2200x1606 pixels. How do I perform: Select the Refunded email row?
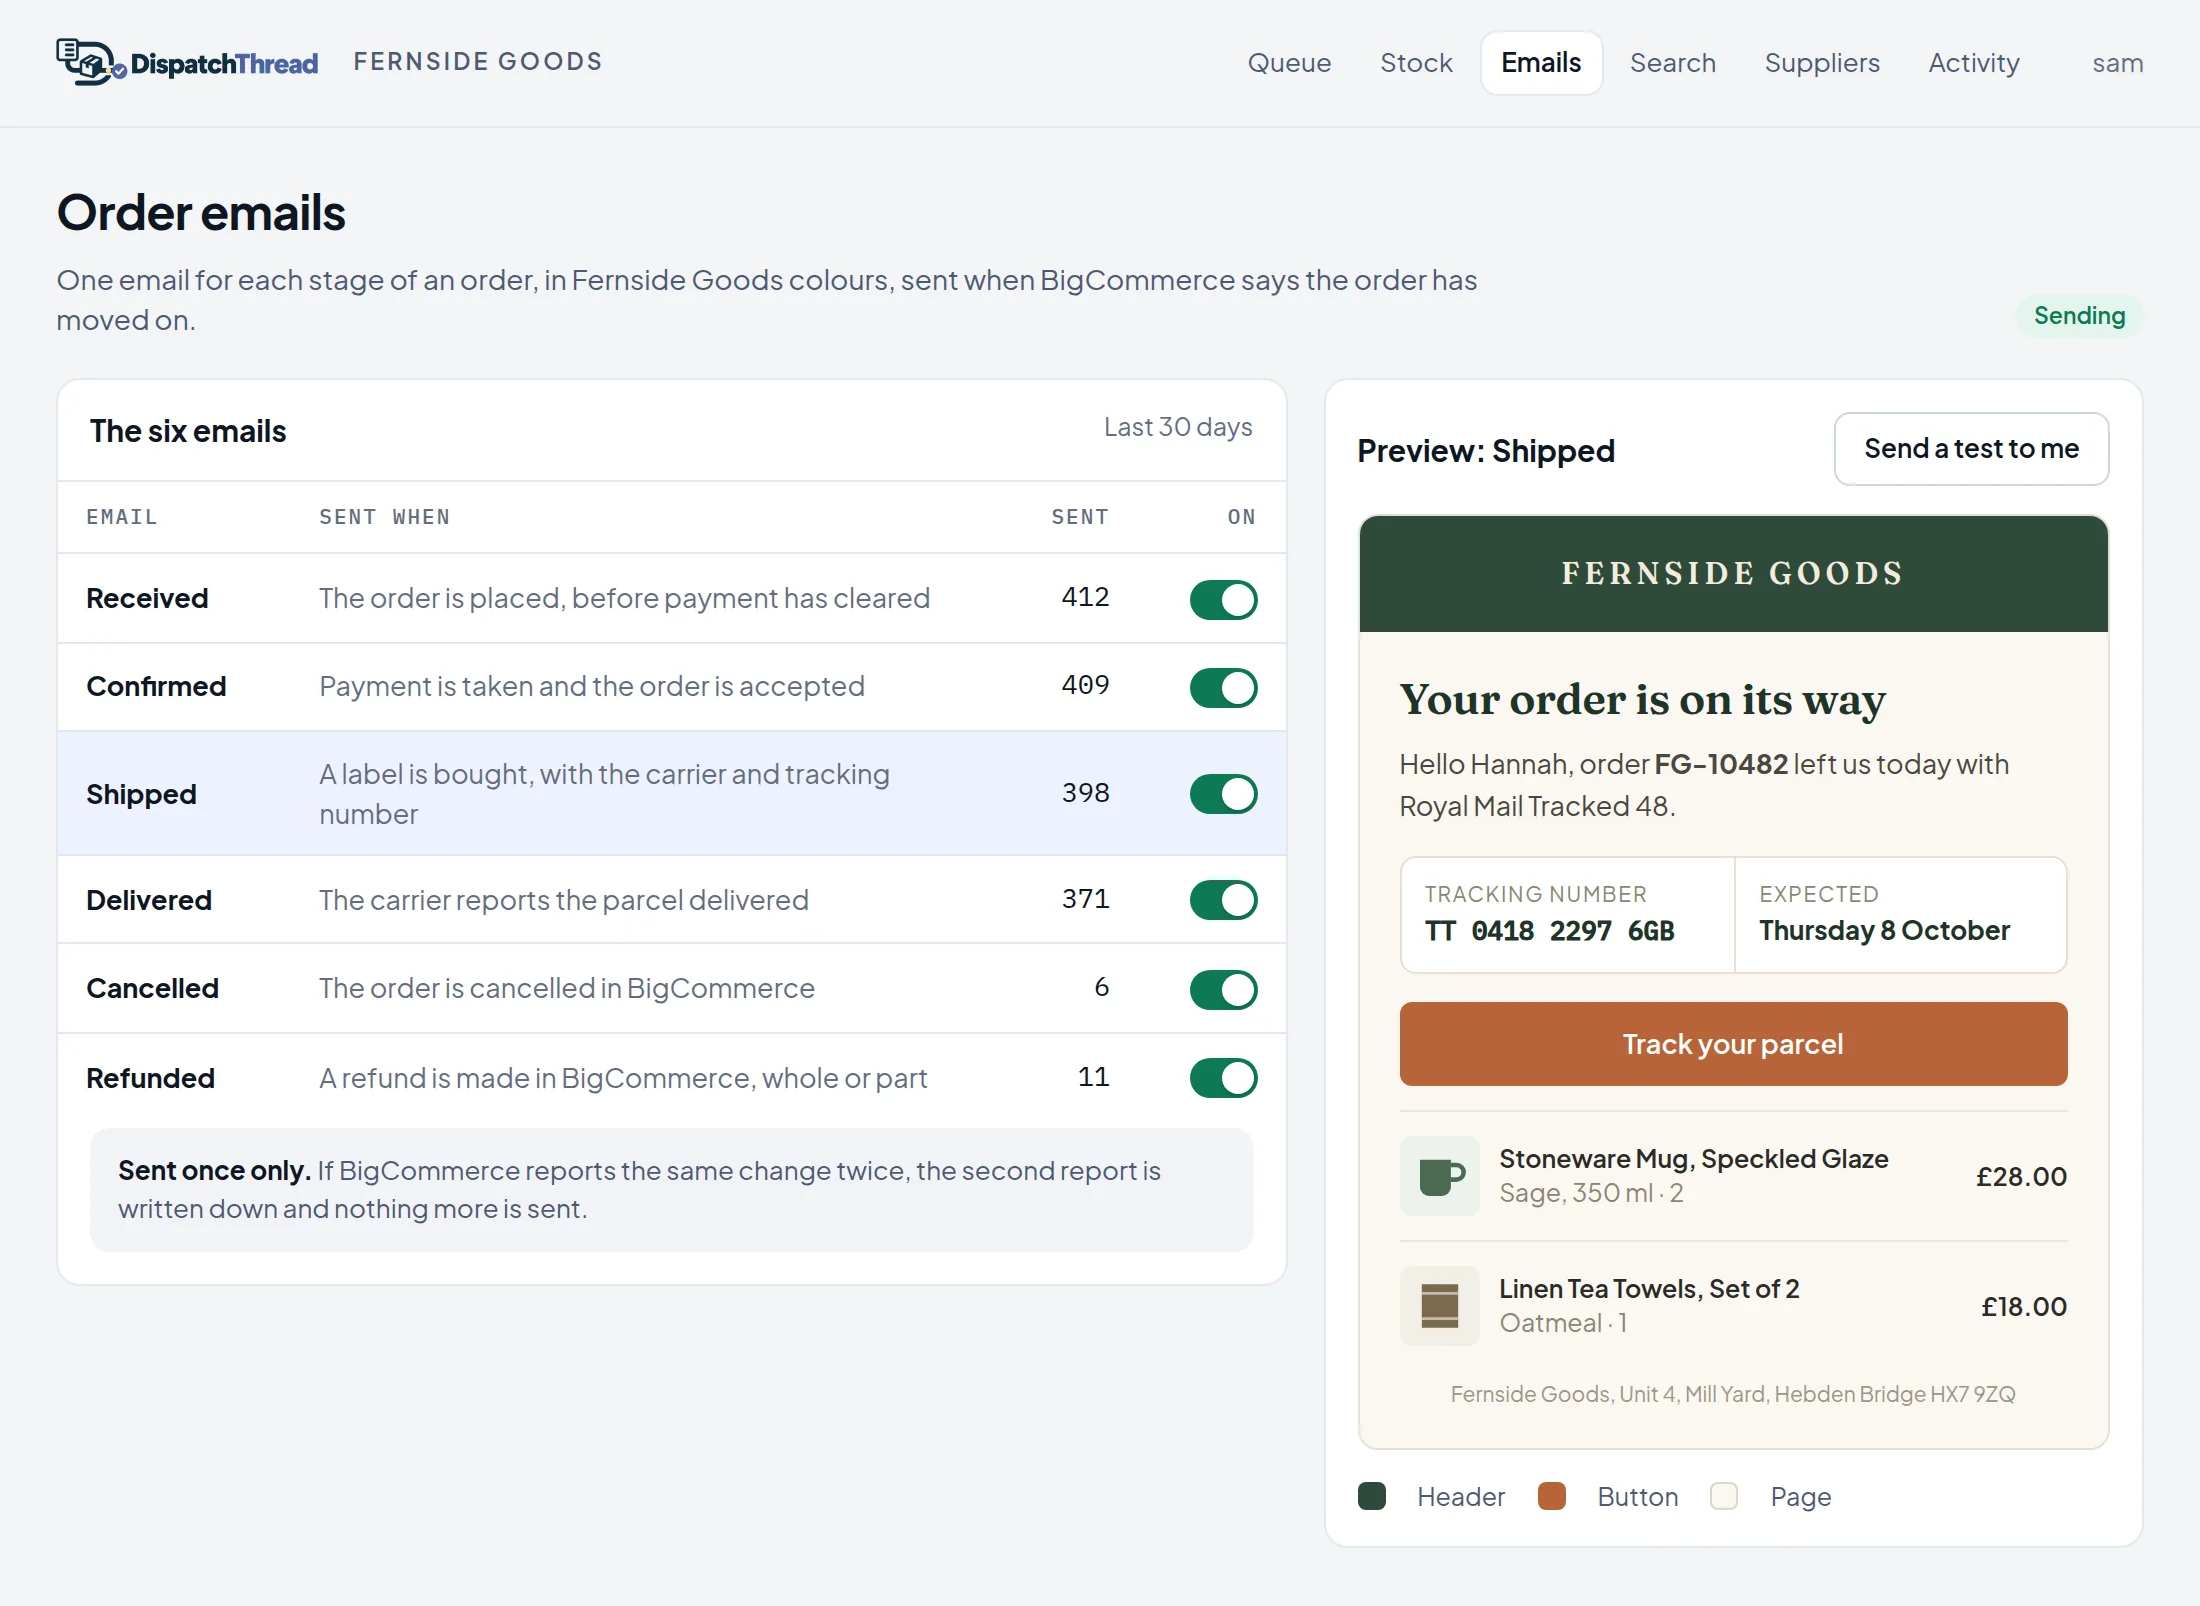pyautogui.click(x=672, y=1078)
